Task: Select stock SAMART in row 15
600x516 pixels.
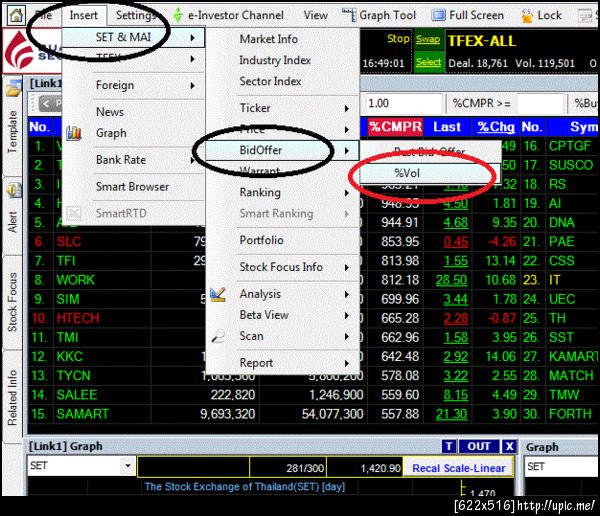Action: pos(83,414)
